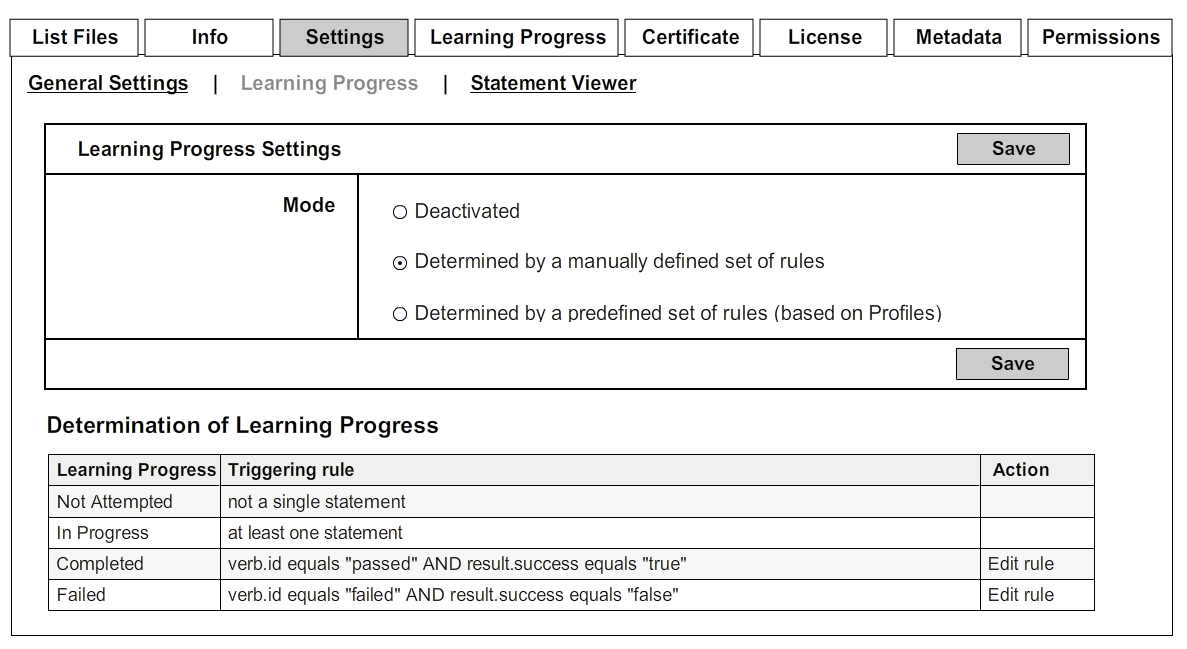The height and width of the screenshot is (649, 1187).
Task: Open the Learning Progress main tab
Action: 517,38
